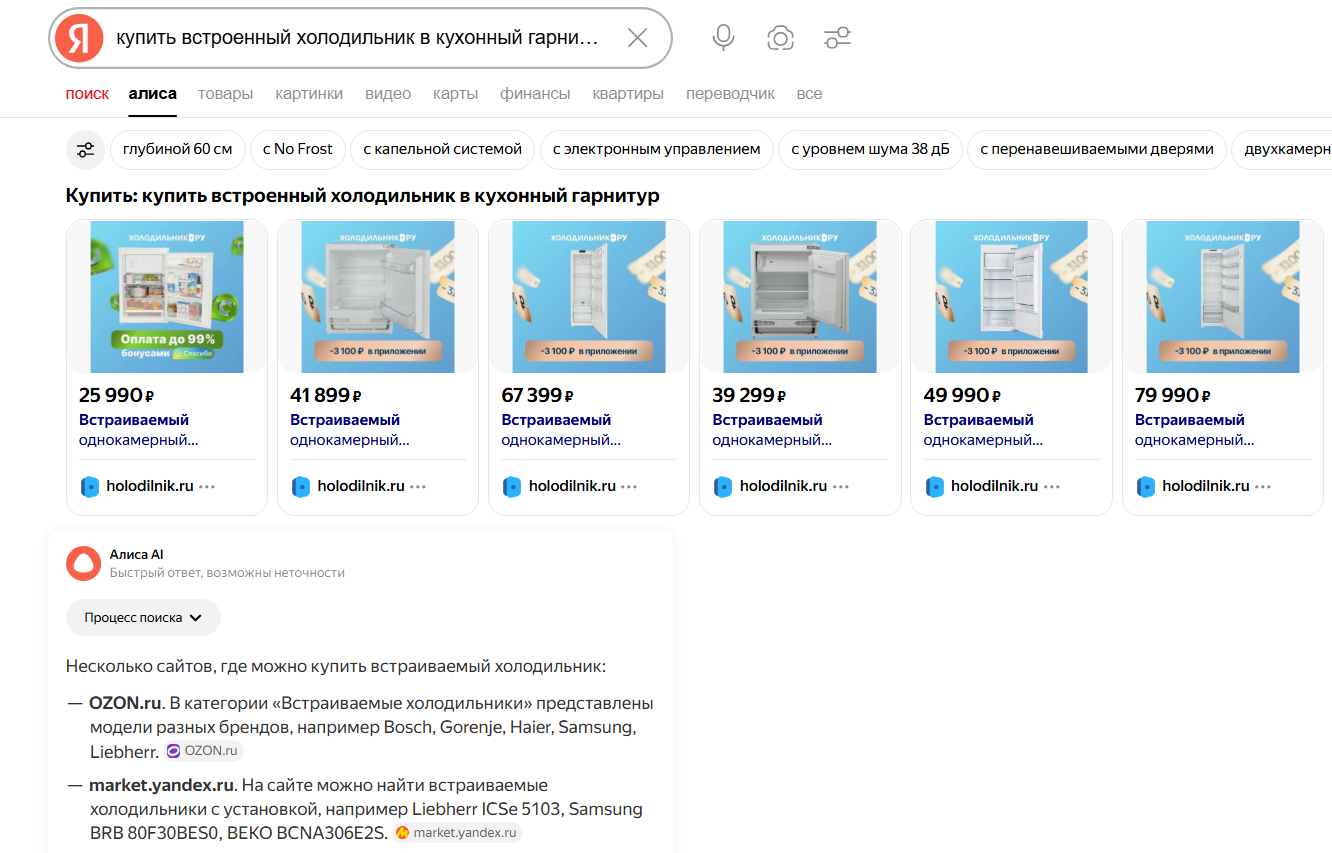The height and width of the screenshot is (853, 1332).
Task: Open the "все" services menu
Action: point(809,94)
